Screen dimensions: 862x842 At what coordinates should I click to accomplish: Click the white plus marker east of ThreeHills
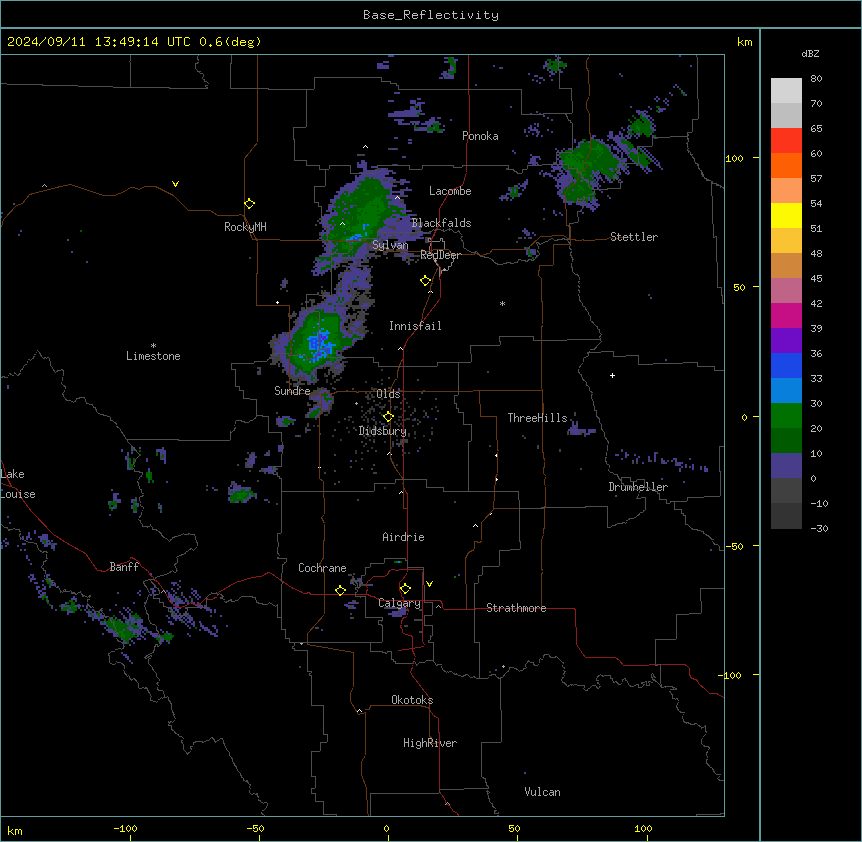coord(612,375)
